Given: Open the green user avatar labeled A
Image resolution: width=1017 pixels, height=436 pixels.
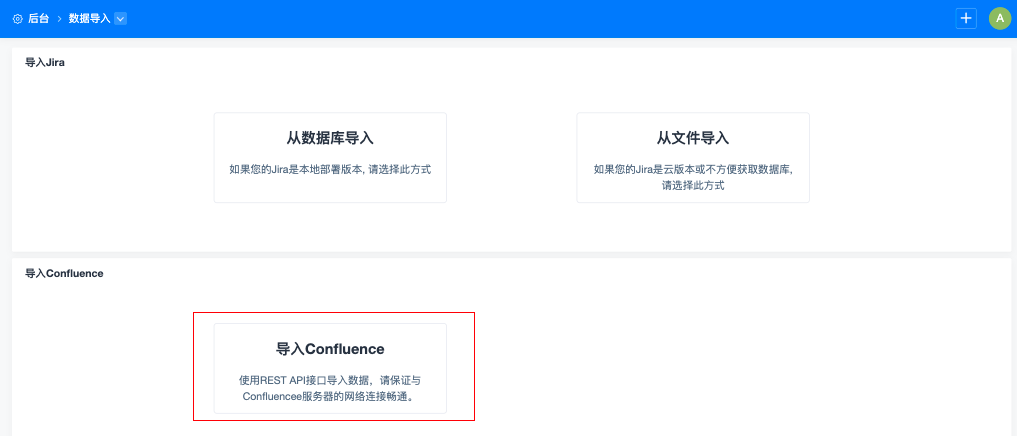Looking at the screenshot, I should (999, 18).
